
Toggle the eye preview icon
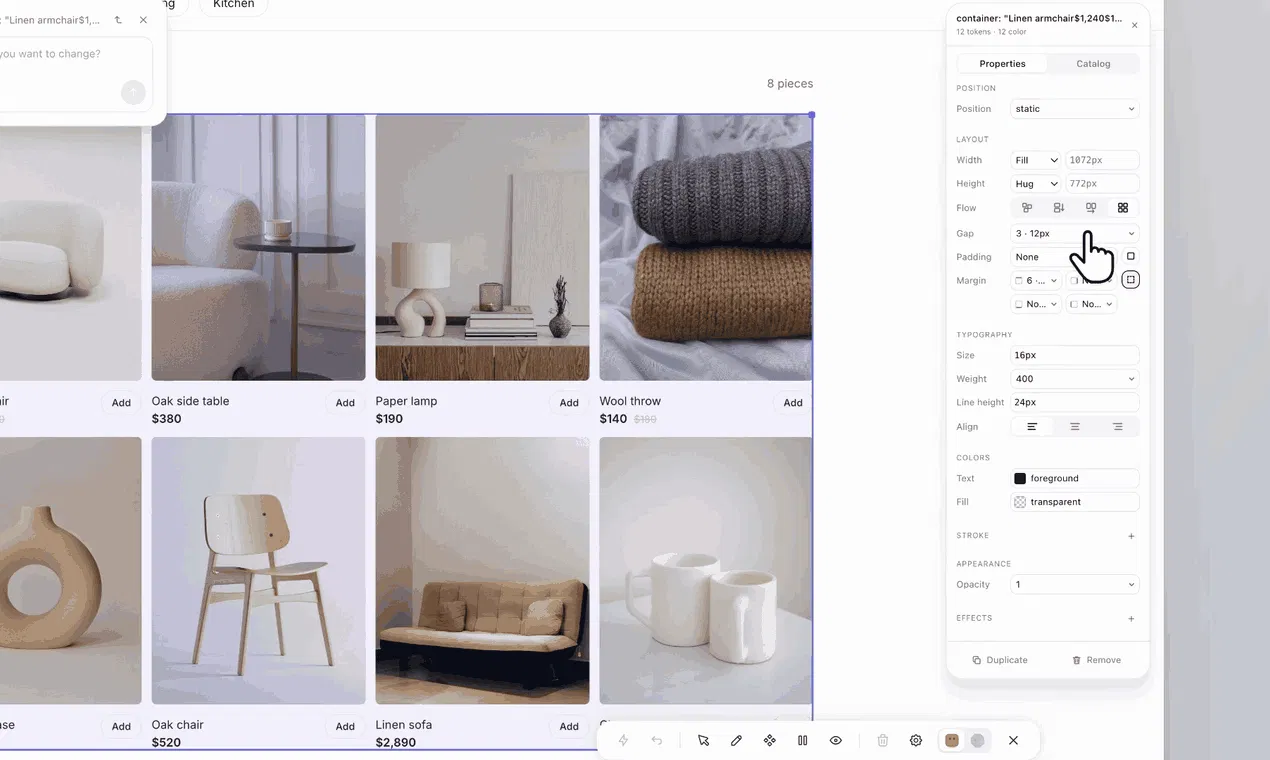click(x=836, y=741)
